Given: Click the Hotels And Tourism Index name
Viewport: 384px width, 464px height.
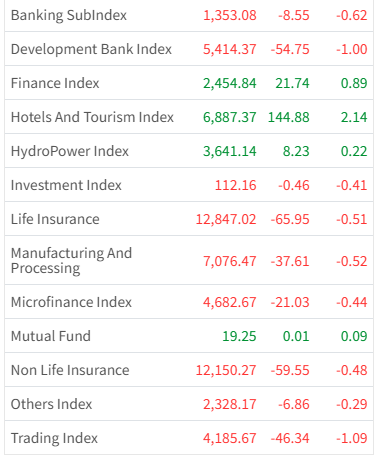Looking at the screenshot, I should point(92,117).
